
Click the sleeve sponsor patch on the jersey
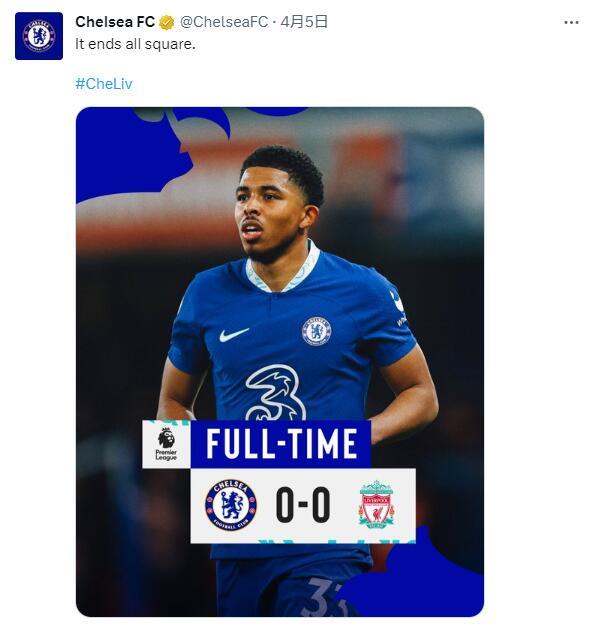coord(399,308)
